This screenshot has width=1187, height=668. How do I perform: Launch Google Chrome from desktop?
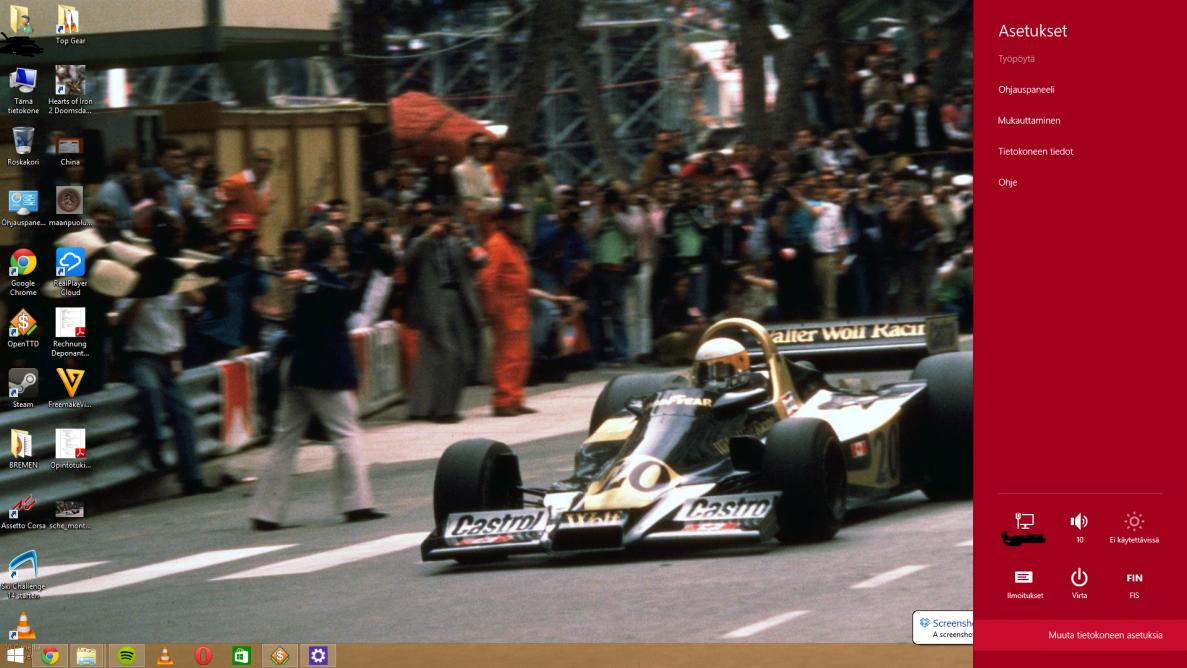[23, 272]
